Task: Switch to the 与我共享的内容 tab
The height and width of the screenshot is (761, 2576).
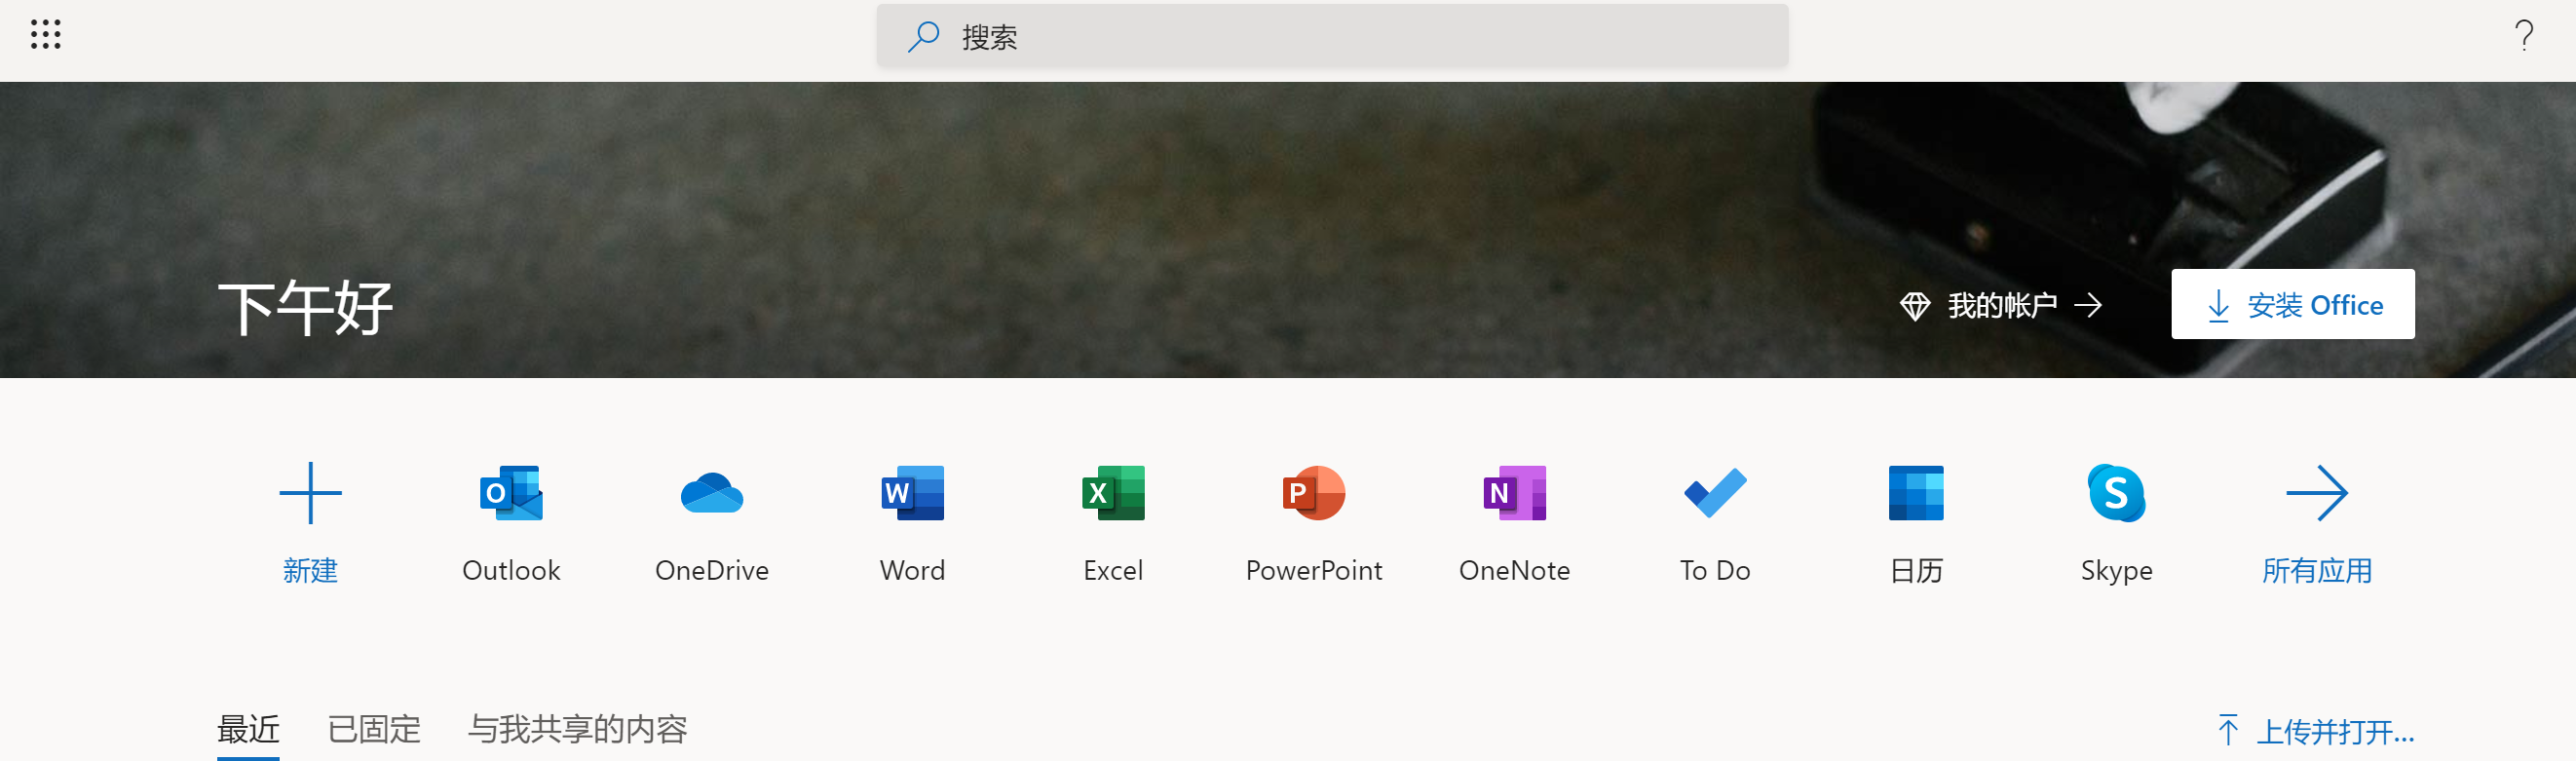Action: [577, 729]
